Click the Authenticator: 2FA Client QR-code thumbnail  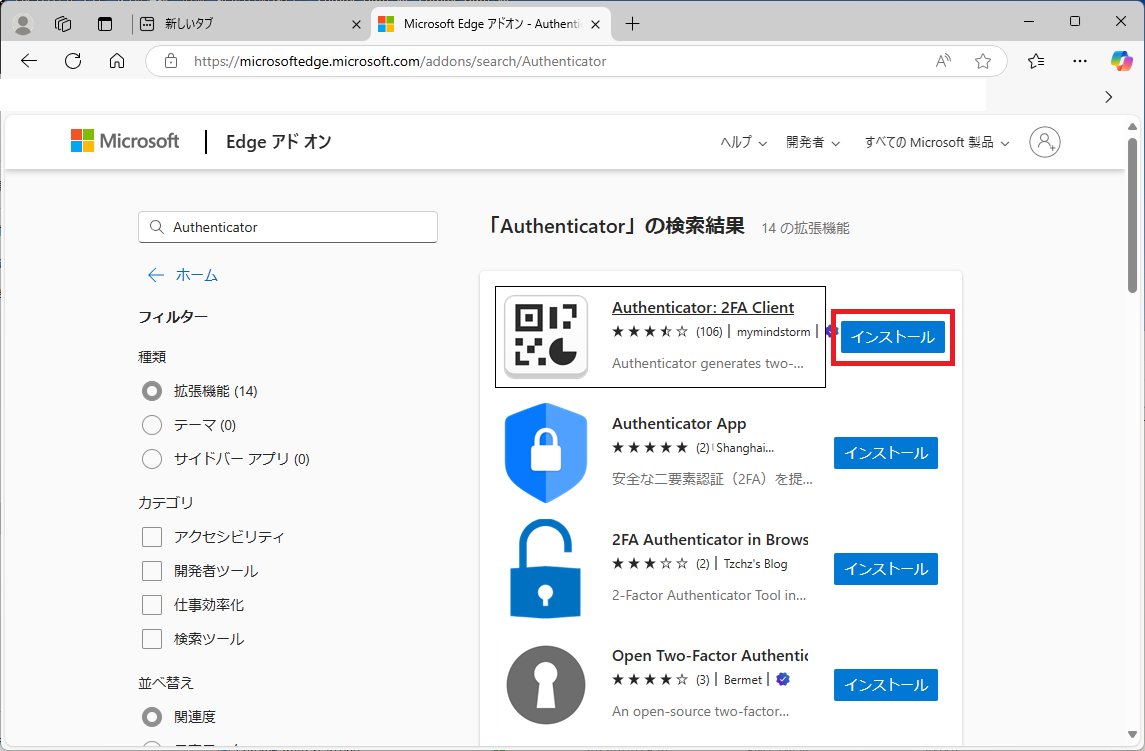pyautogui.click(x=546, y=336)
